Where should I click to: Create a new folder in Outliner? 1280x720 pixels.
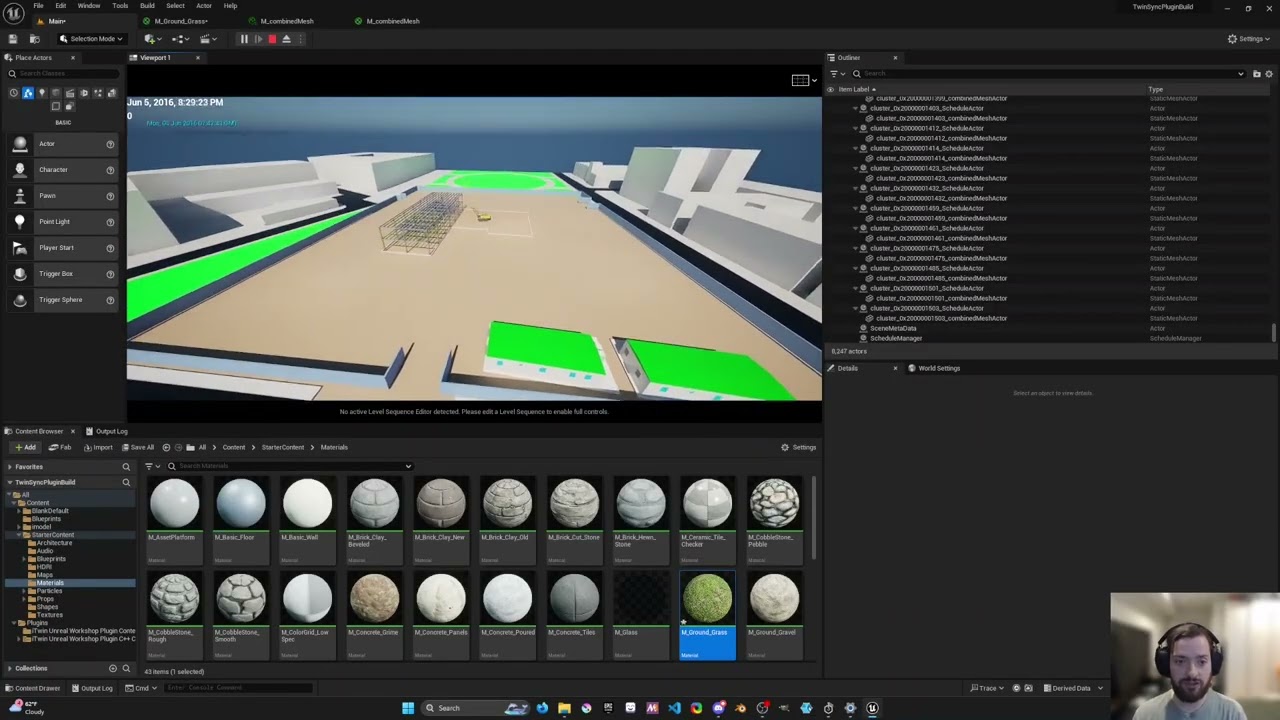coord(1257,74)
